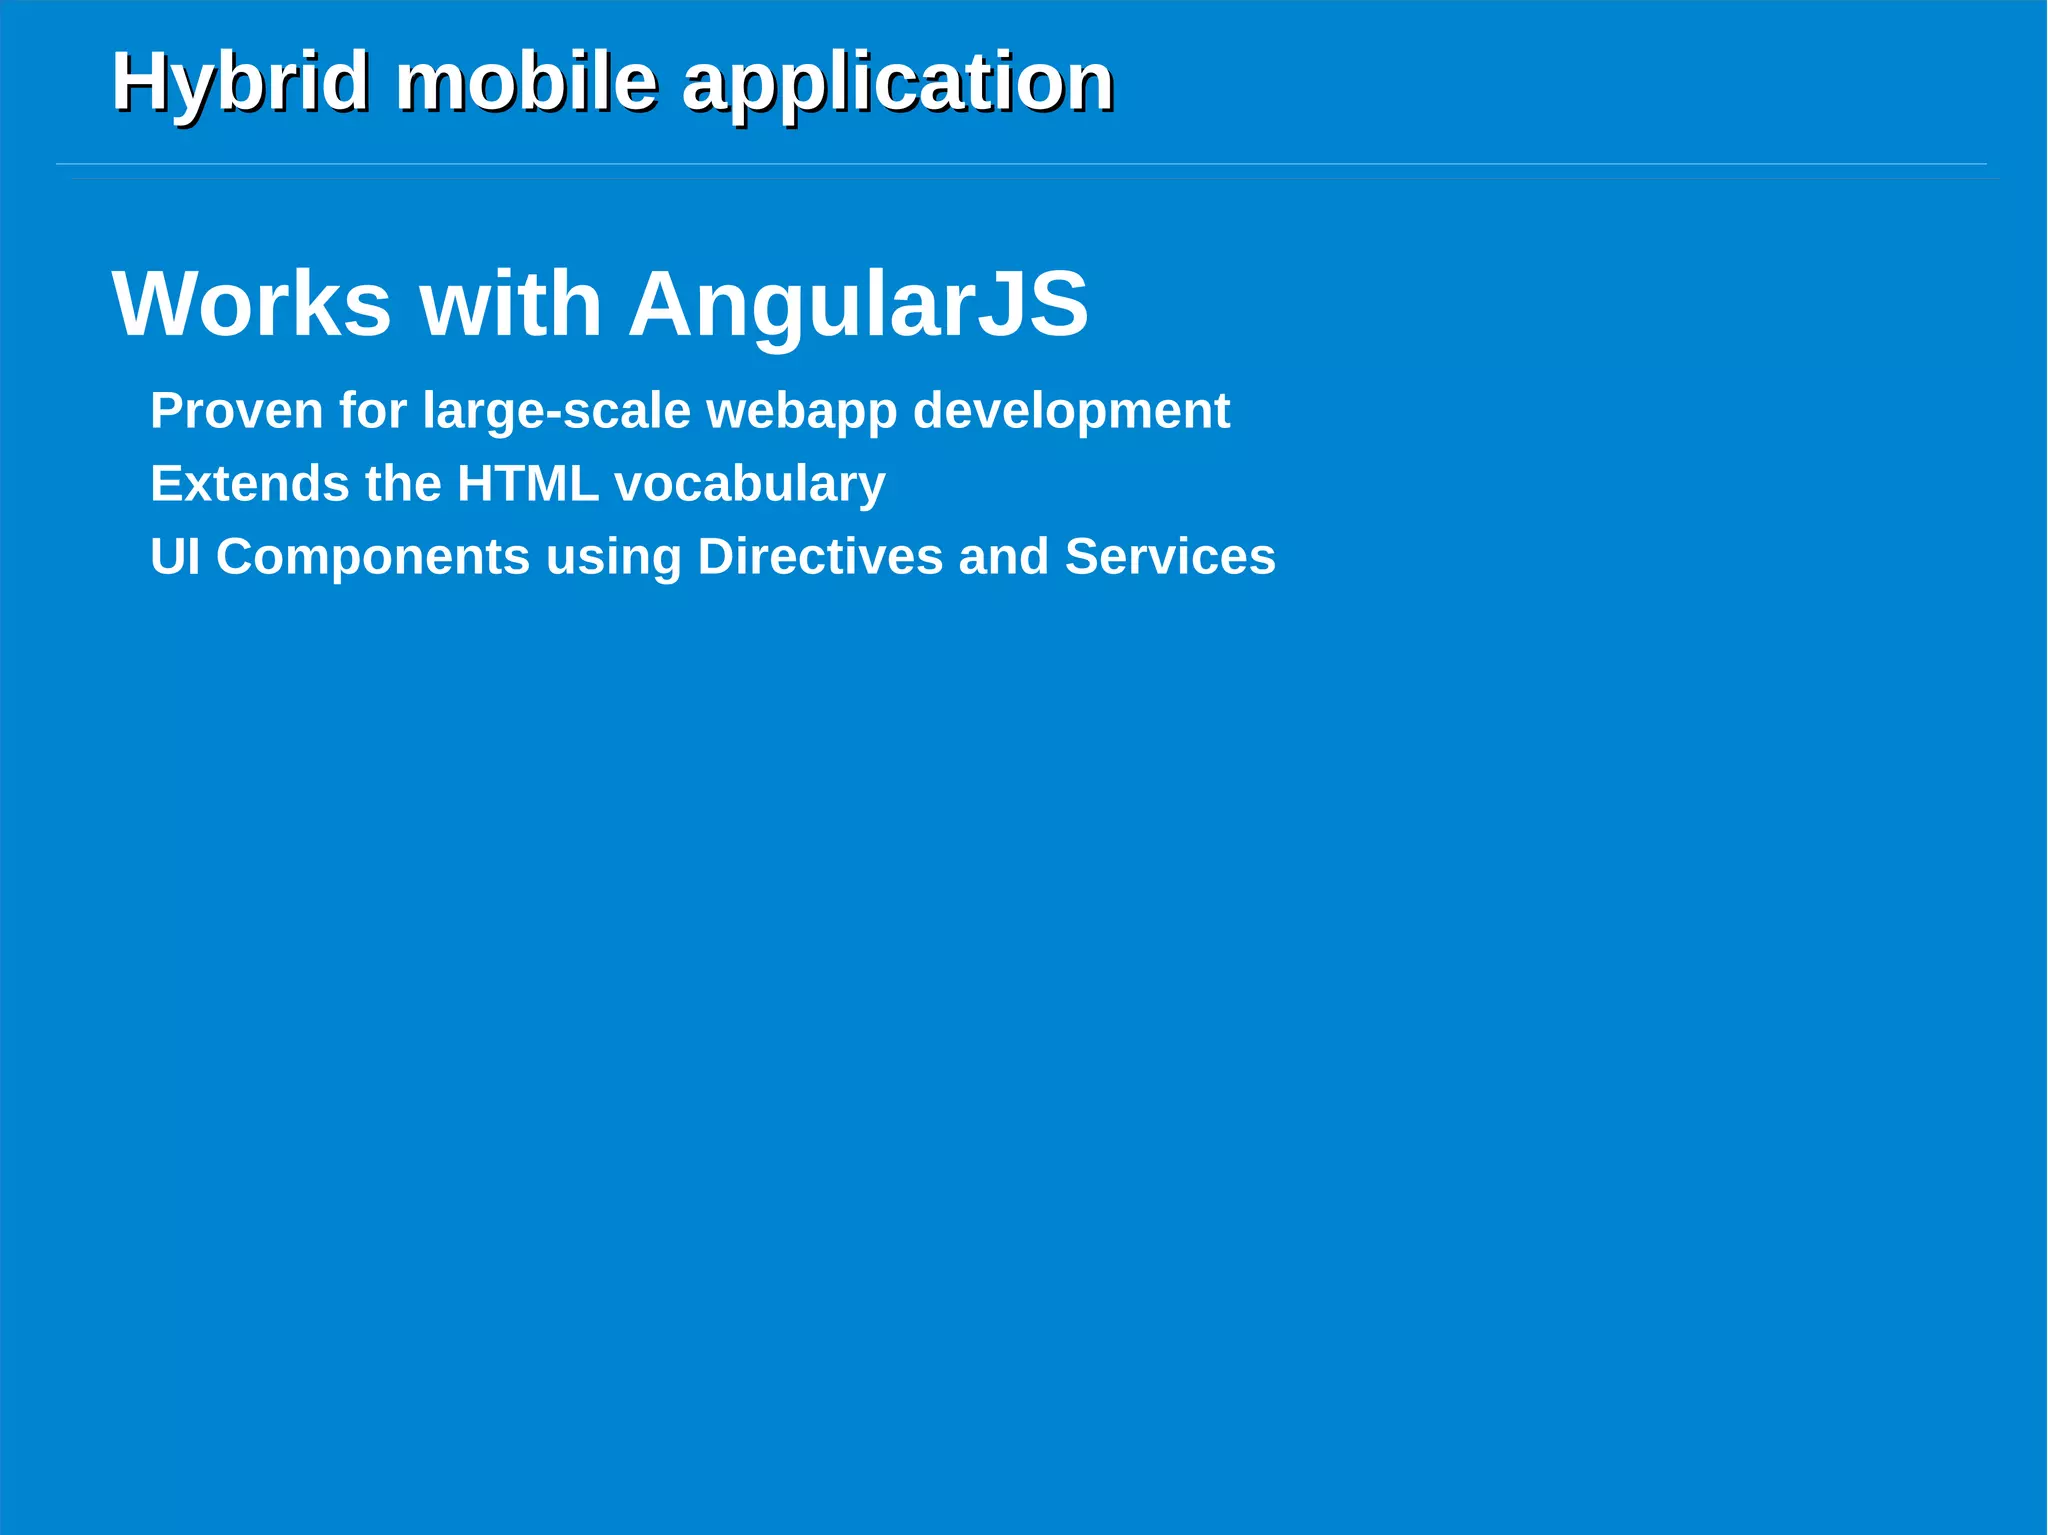Click the word 'application' in the title
Screen dimensions: 2048x1535
pyautogui.click(x=897, y=82)
